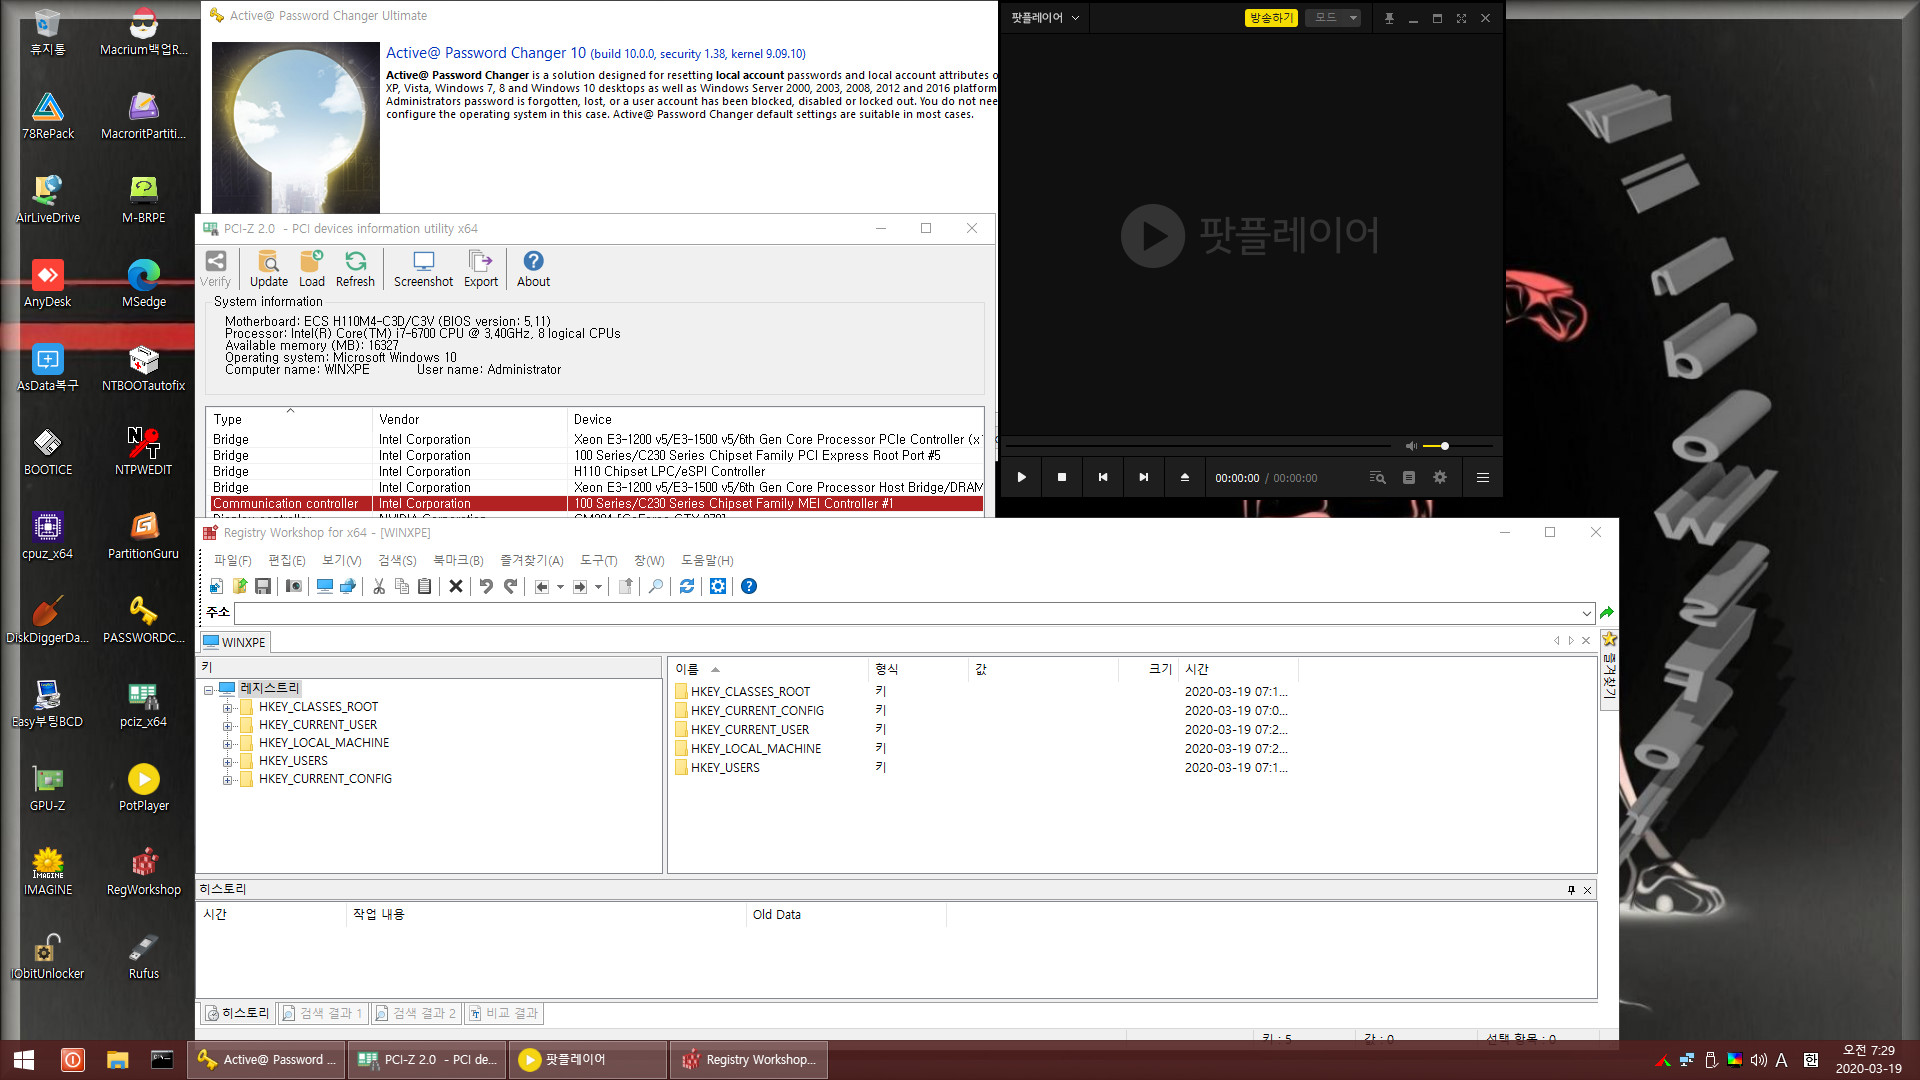Click the back arrow in Registry Workshop toolbar
Screen dimensions: 1920x1080
[541, 586]
